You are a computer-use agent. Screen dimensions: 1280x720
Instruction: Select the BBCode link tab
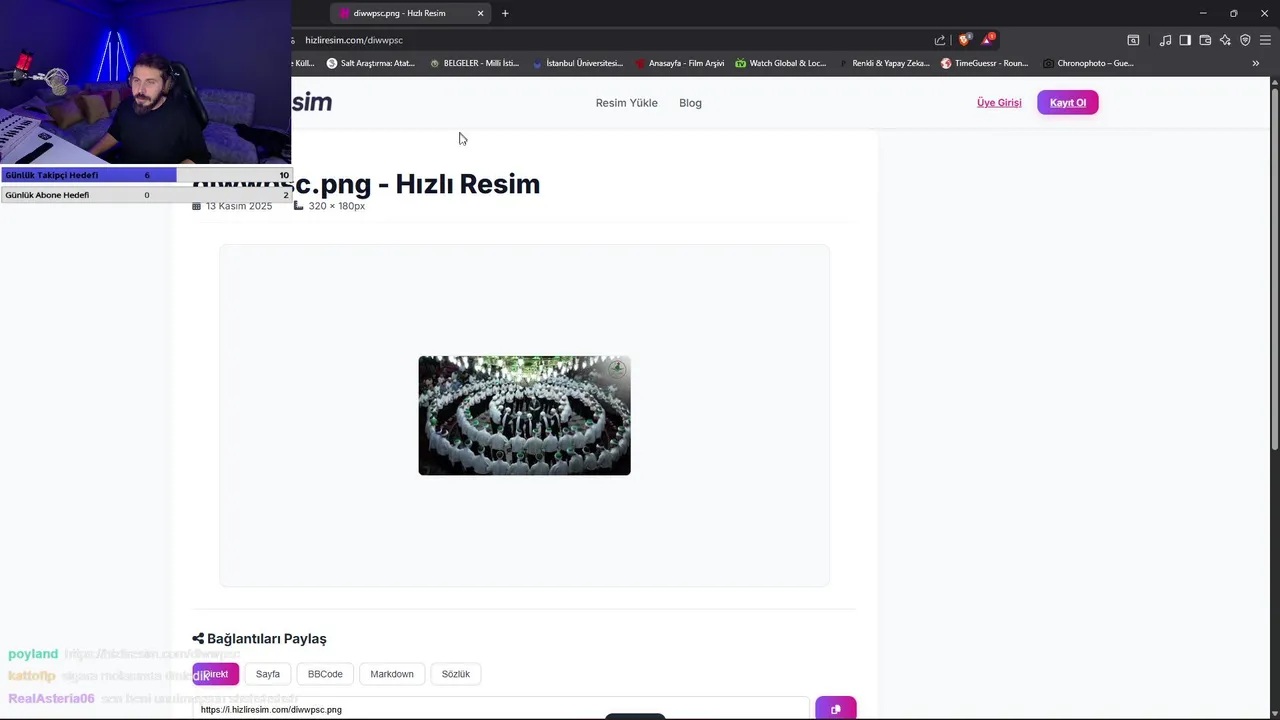[x=325, y=674]
